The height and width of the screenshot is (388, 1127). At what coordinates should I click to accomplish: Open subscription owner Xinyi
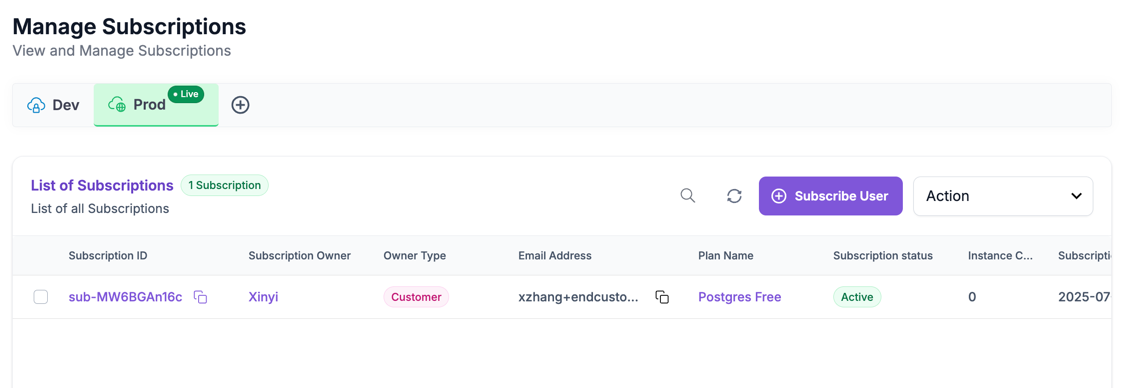[263, 297]
